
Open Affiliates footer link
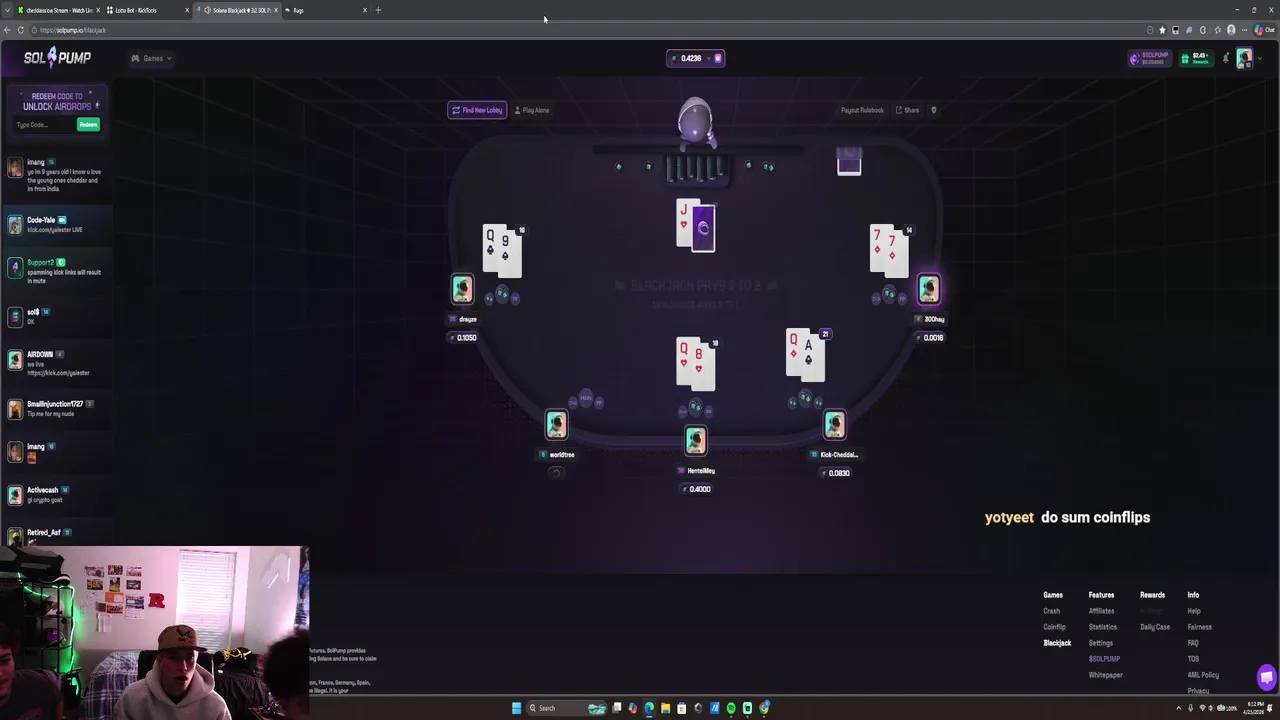[x=1101, y=611]
